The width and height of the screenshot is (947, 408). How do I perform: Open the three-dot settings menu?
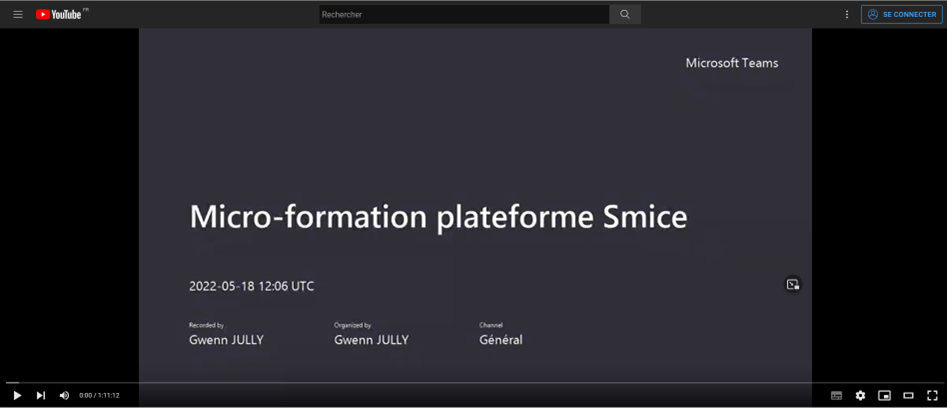(847, 14)
